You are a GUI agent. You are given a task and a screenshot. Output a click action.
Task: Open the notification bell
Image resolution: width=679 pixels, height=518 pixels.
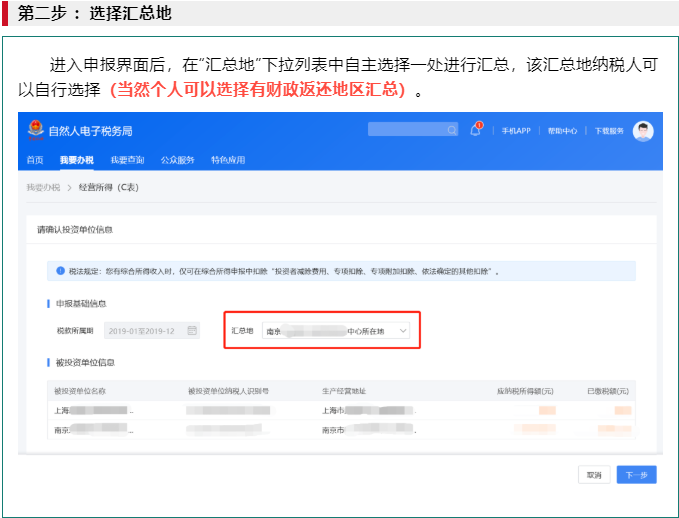[476, 130]
